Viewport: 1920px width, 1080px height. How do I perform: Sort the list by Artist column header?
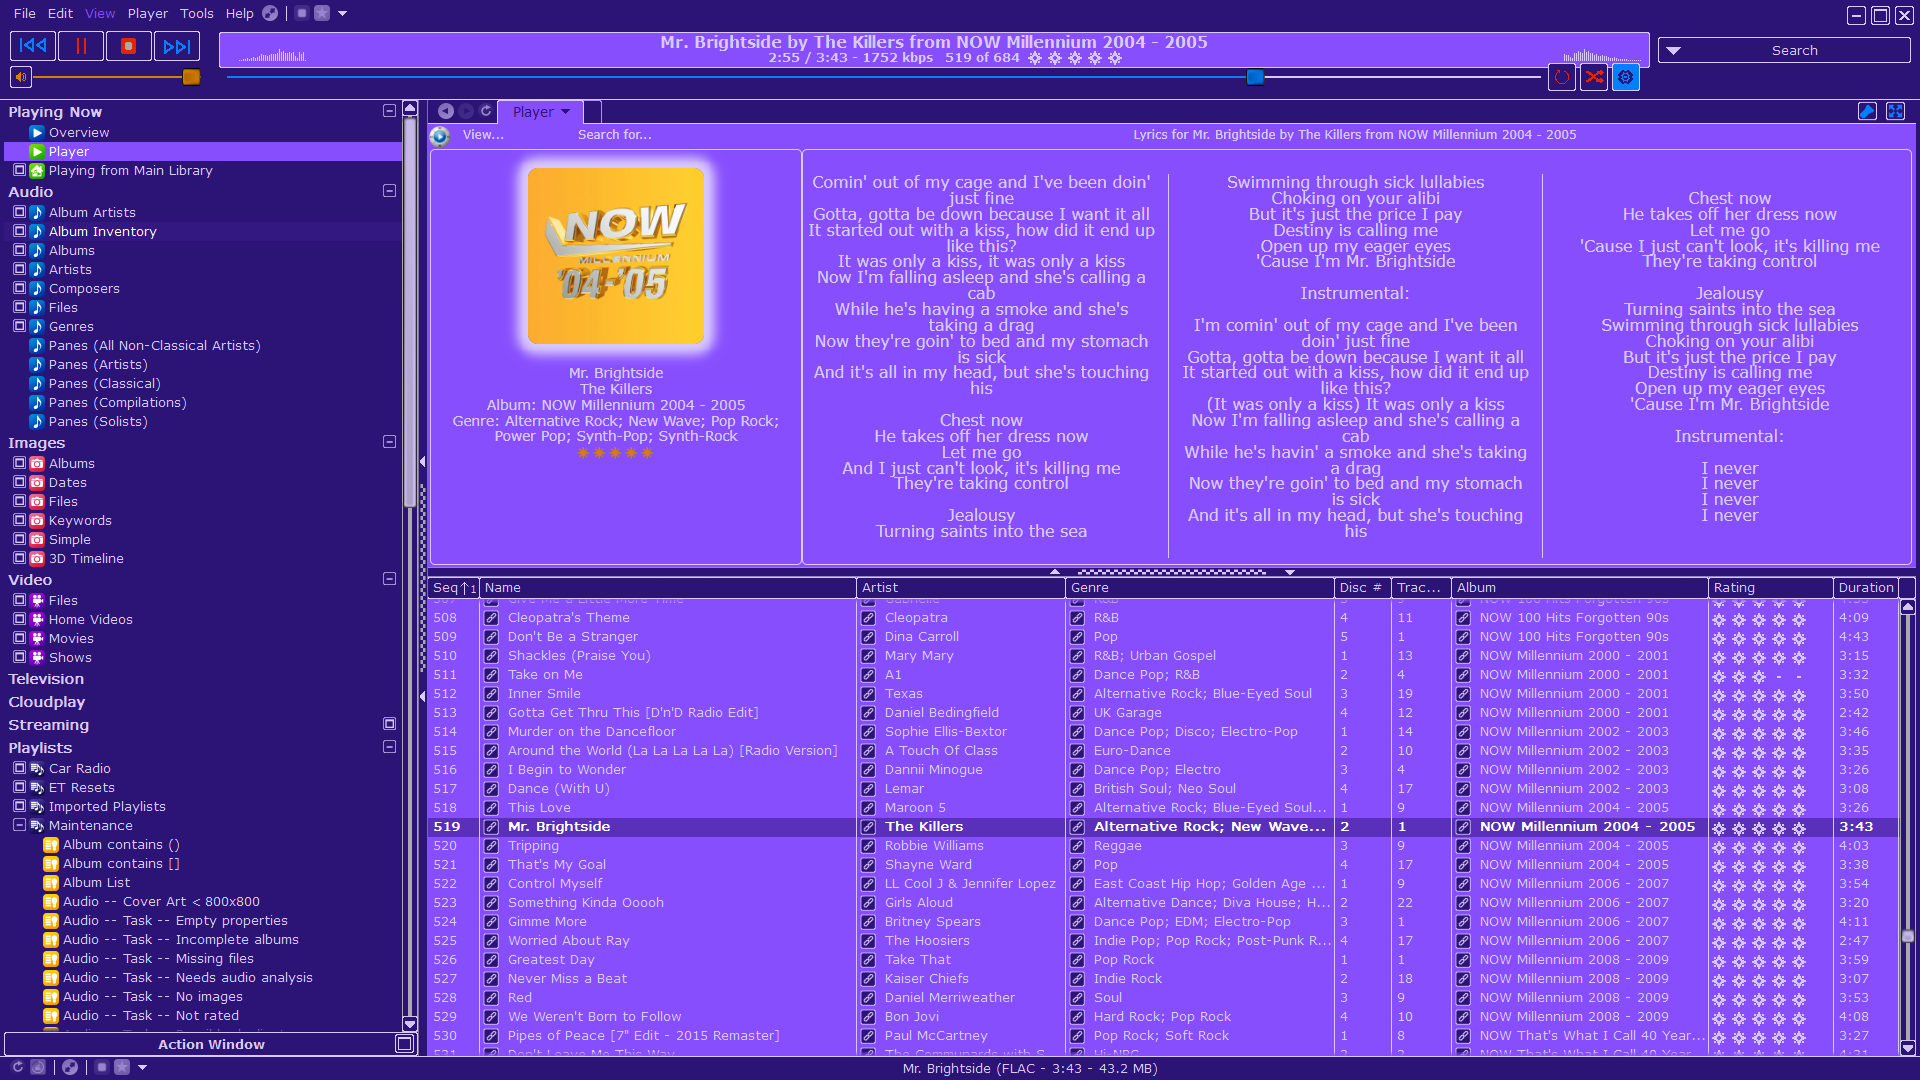[960, 588]
